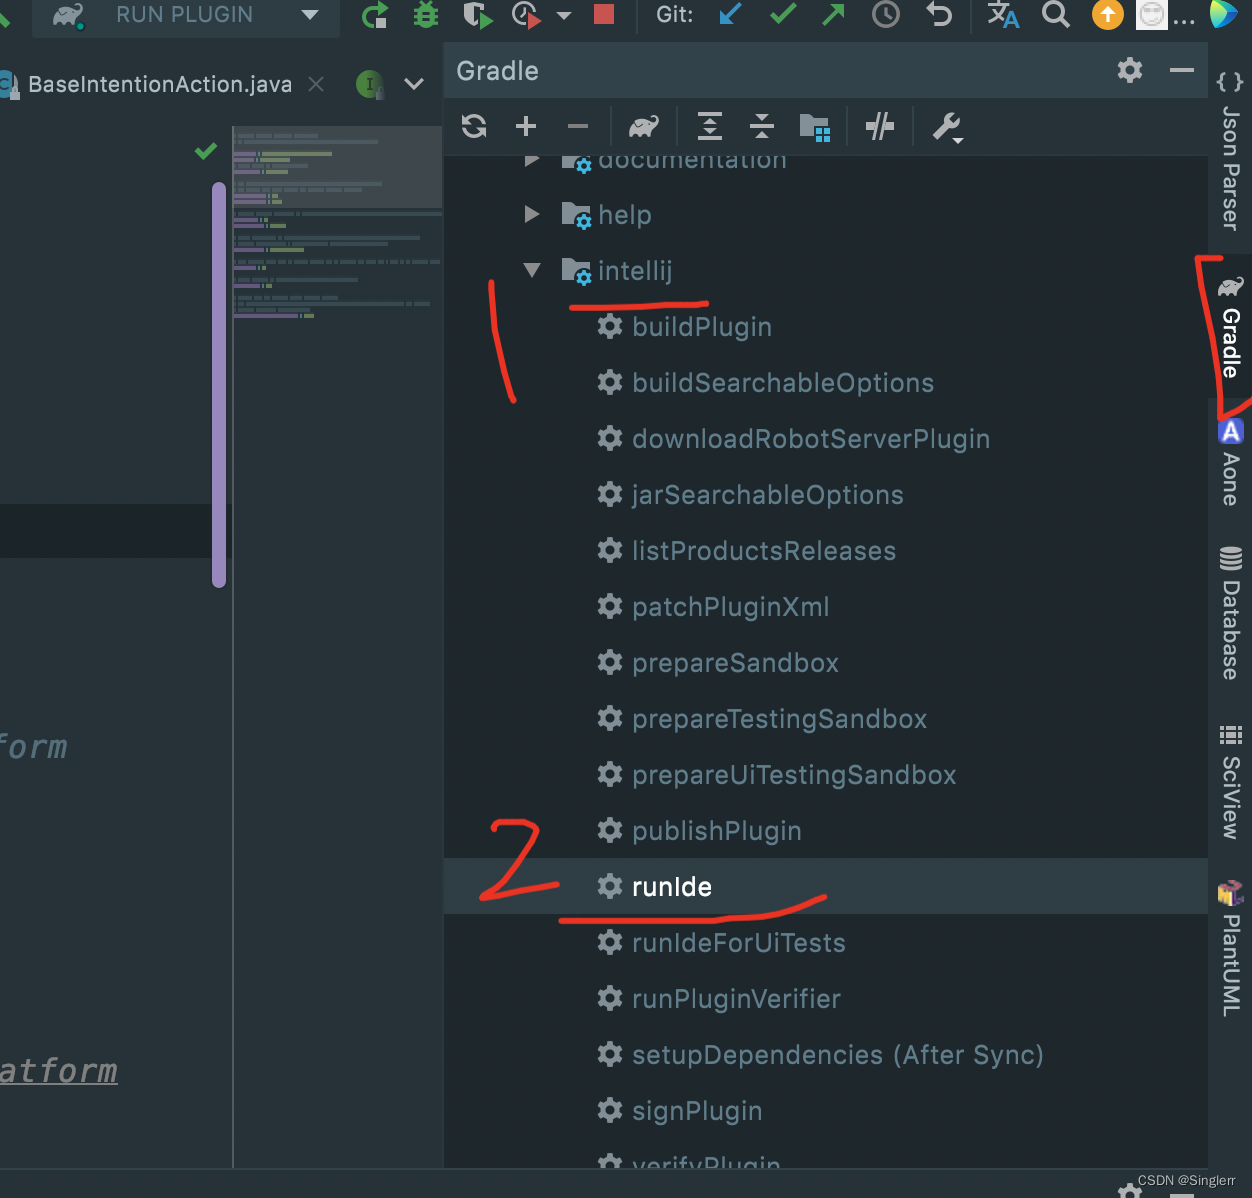The image size is (1252, 1198).
Task: Expand all nodes in Gradle tree
Action: point(709,126)
